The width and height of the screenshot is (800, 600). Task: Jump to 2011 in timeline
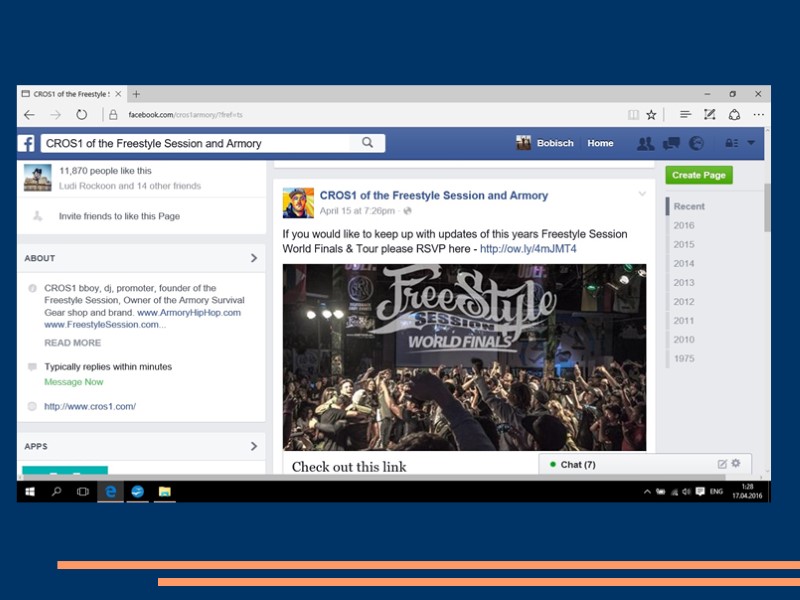point(684,321)
